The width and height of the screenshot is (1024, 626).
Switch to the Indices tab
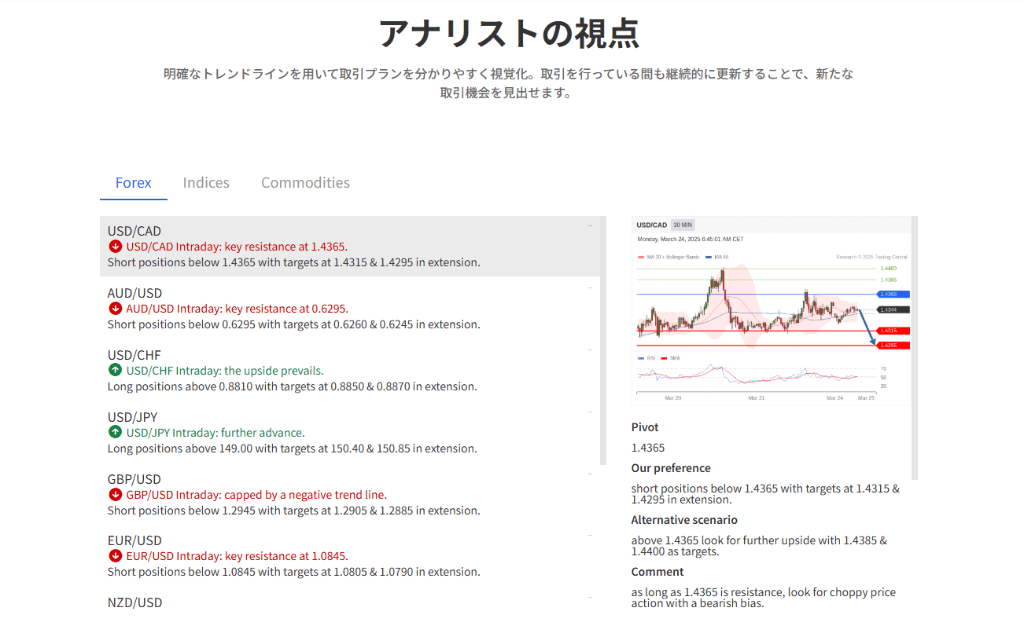pos(206,183)
